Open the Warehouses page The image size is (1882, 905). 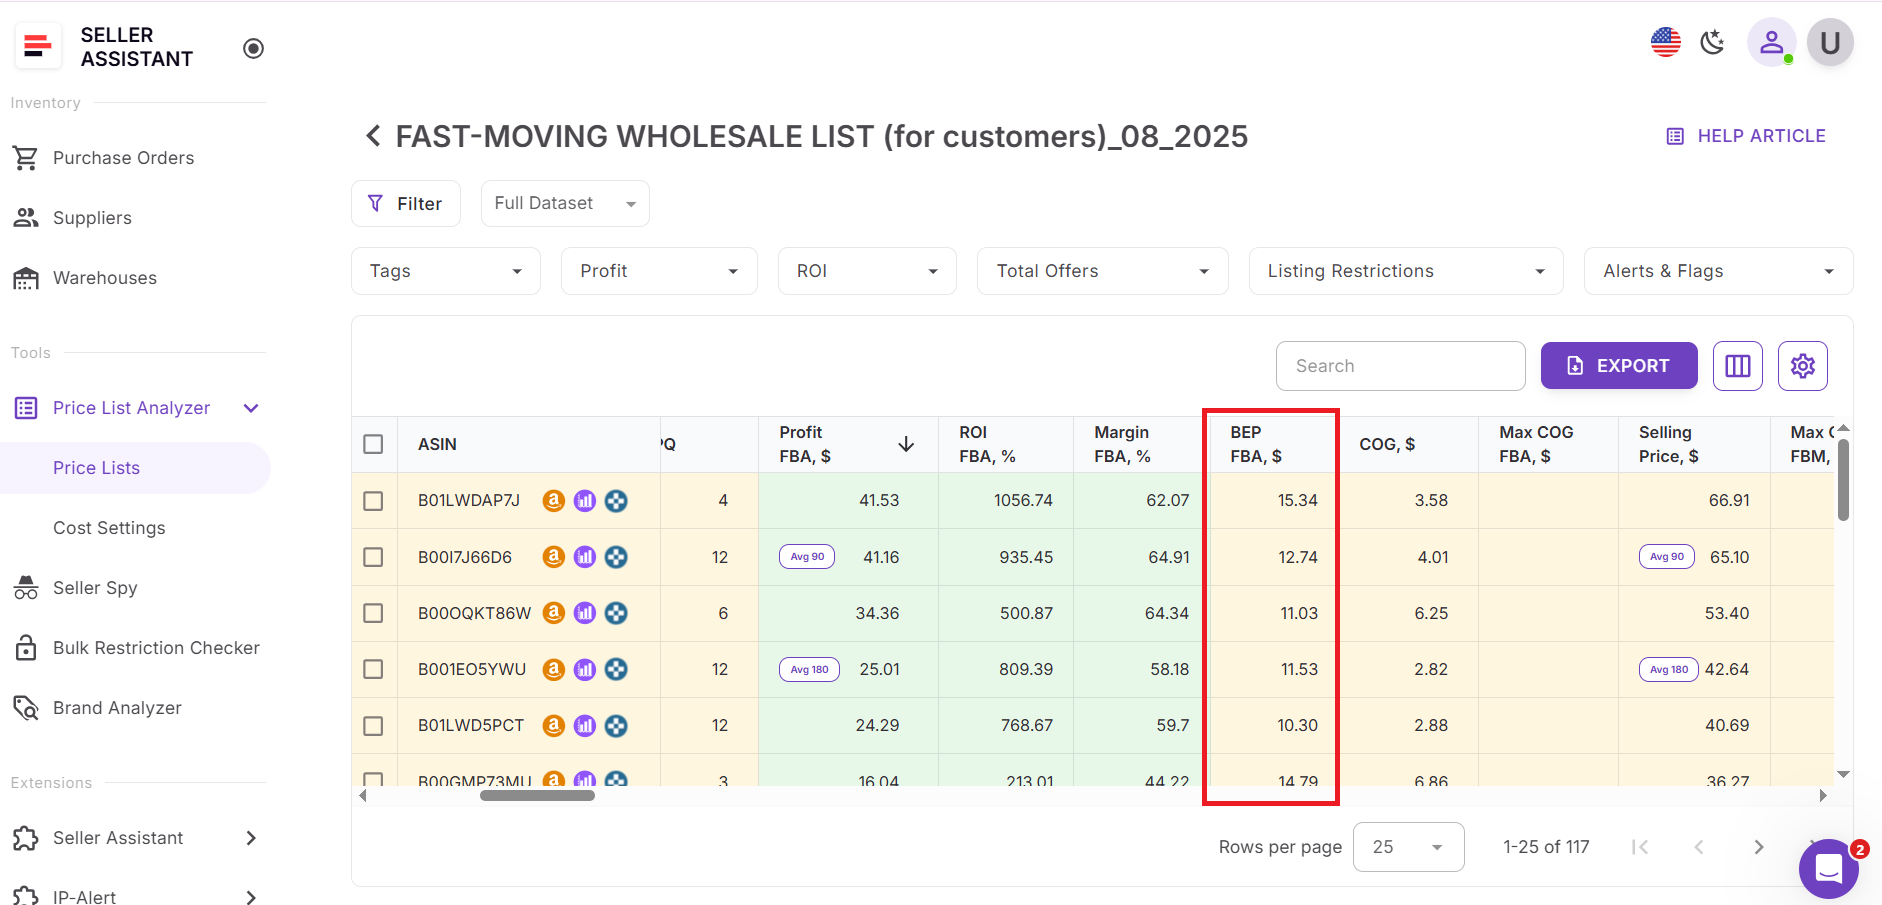click(x=104, y=277)
